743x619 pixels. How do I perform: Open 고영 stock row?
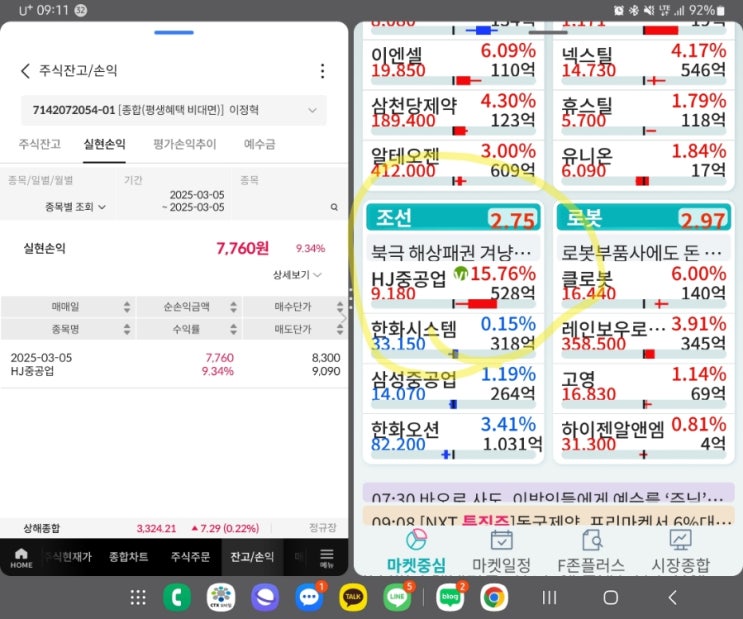(x=643, y=387)
